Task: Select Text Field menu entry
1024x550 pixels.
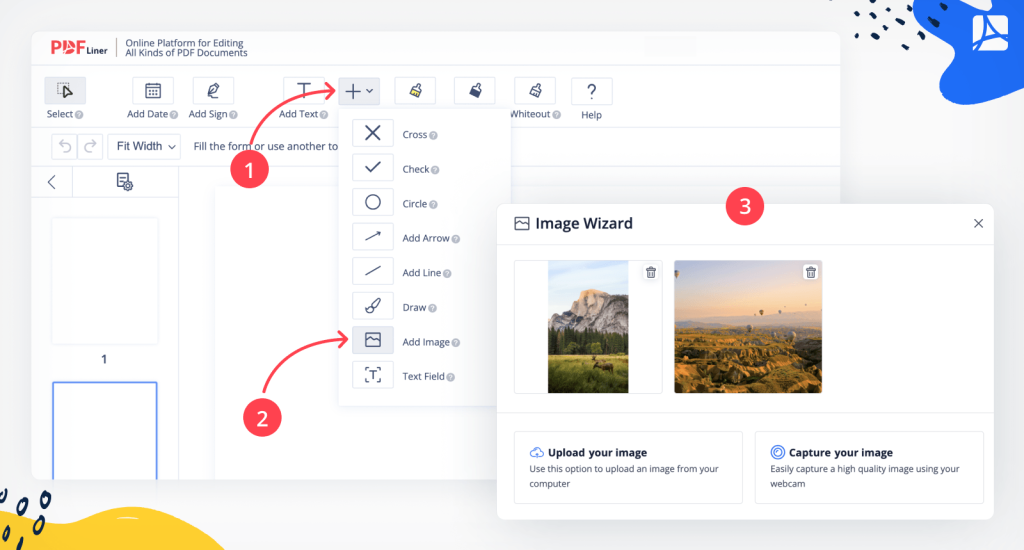Action: coord(404,376)
